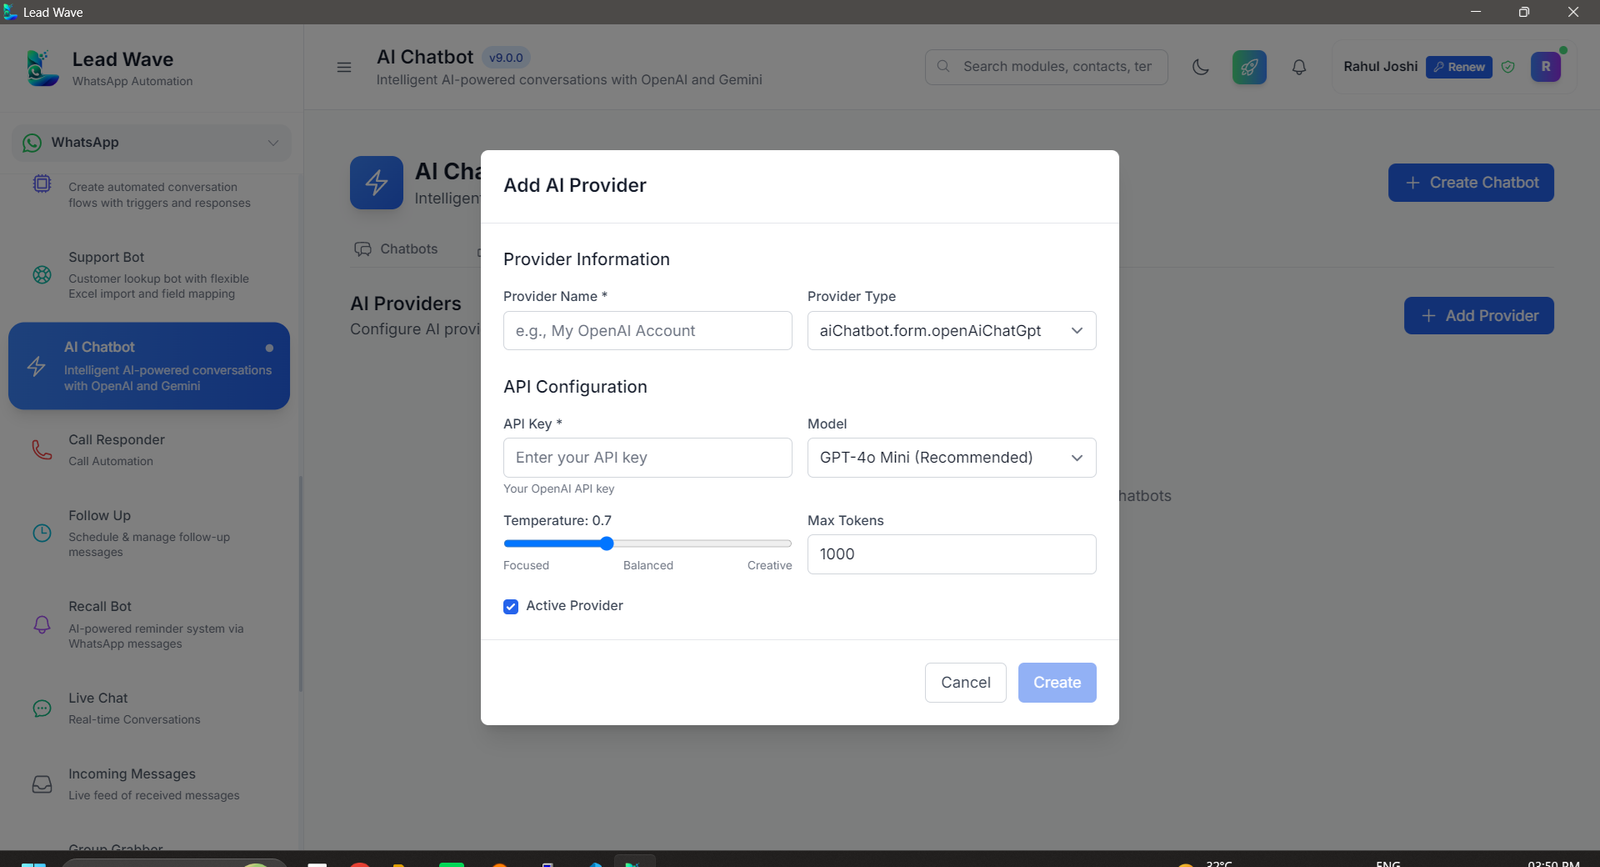The width and height of the screenshot is (1600, 867).
Task: Click the API Key input field
Action: [x=648, y=458]
